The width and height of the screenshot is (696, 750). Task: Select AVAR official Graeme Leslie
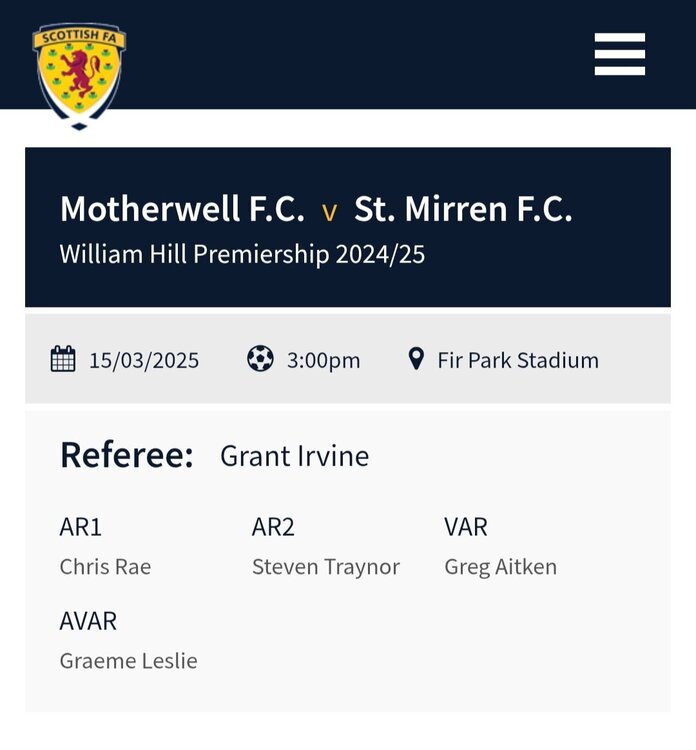(x=128, y=661)
